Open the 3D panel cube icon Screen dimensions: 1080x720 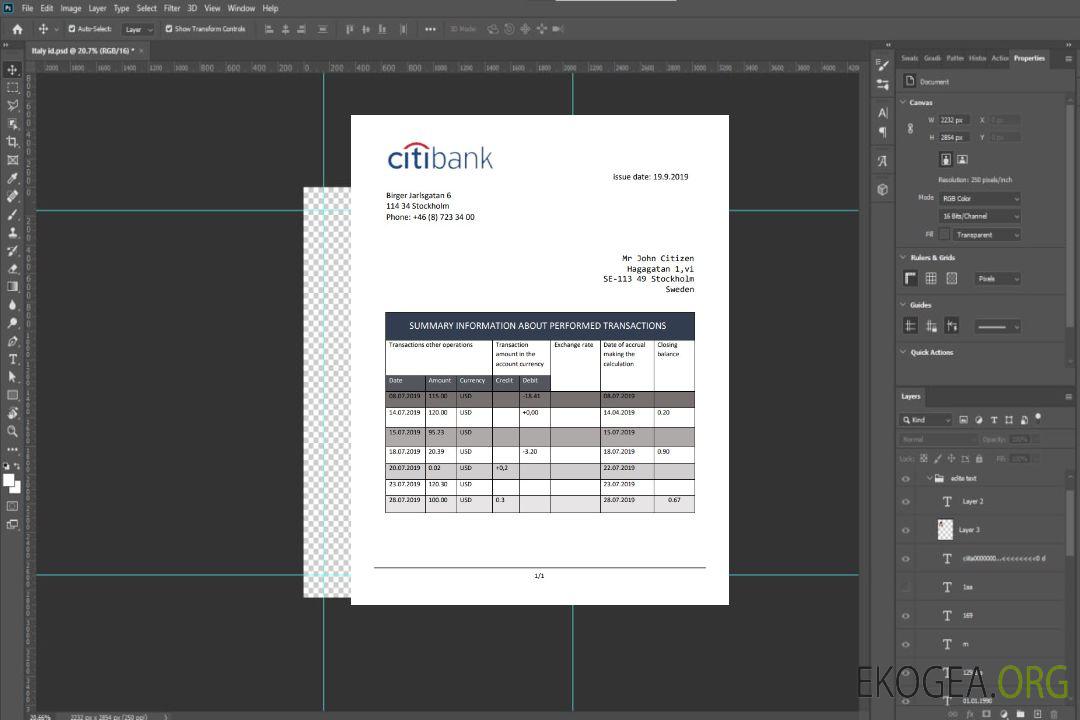883,189
